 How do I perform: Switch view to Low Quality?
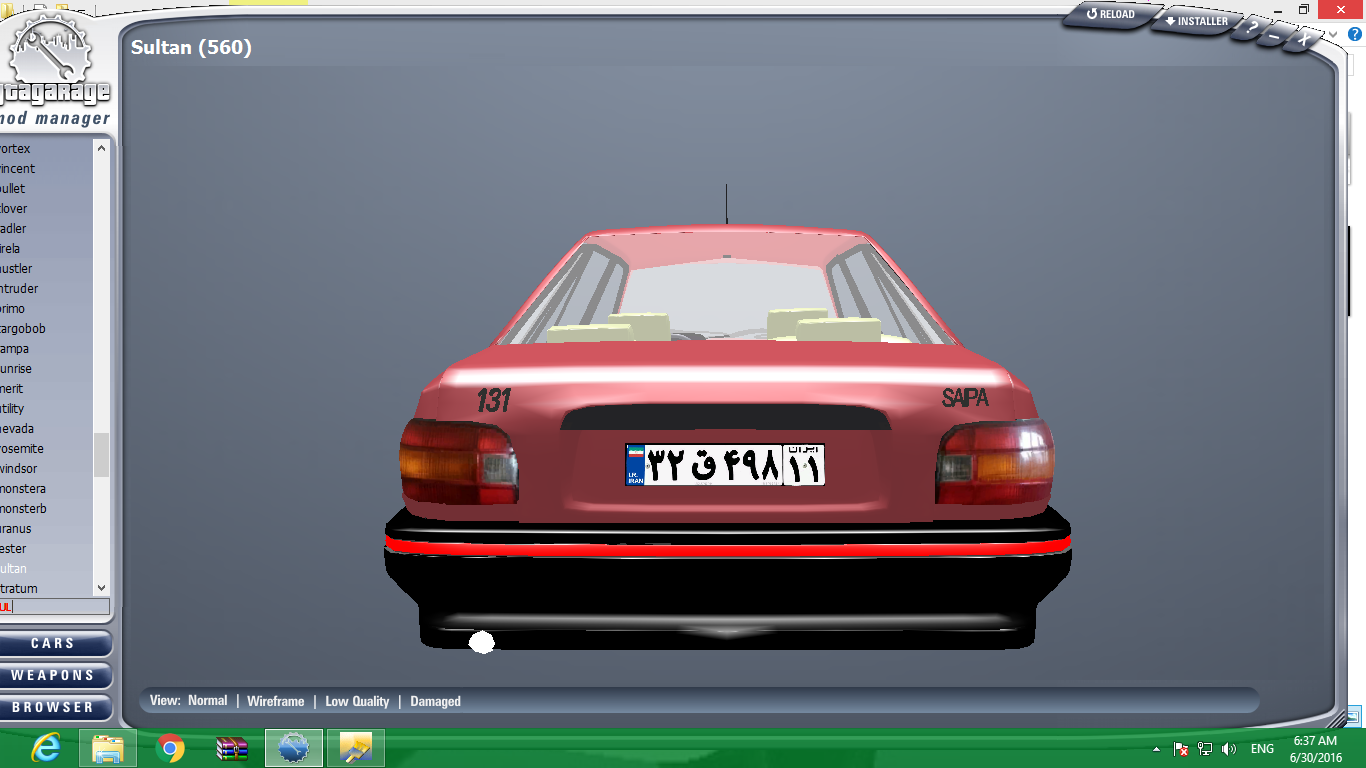[x=357, y=701]
